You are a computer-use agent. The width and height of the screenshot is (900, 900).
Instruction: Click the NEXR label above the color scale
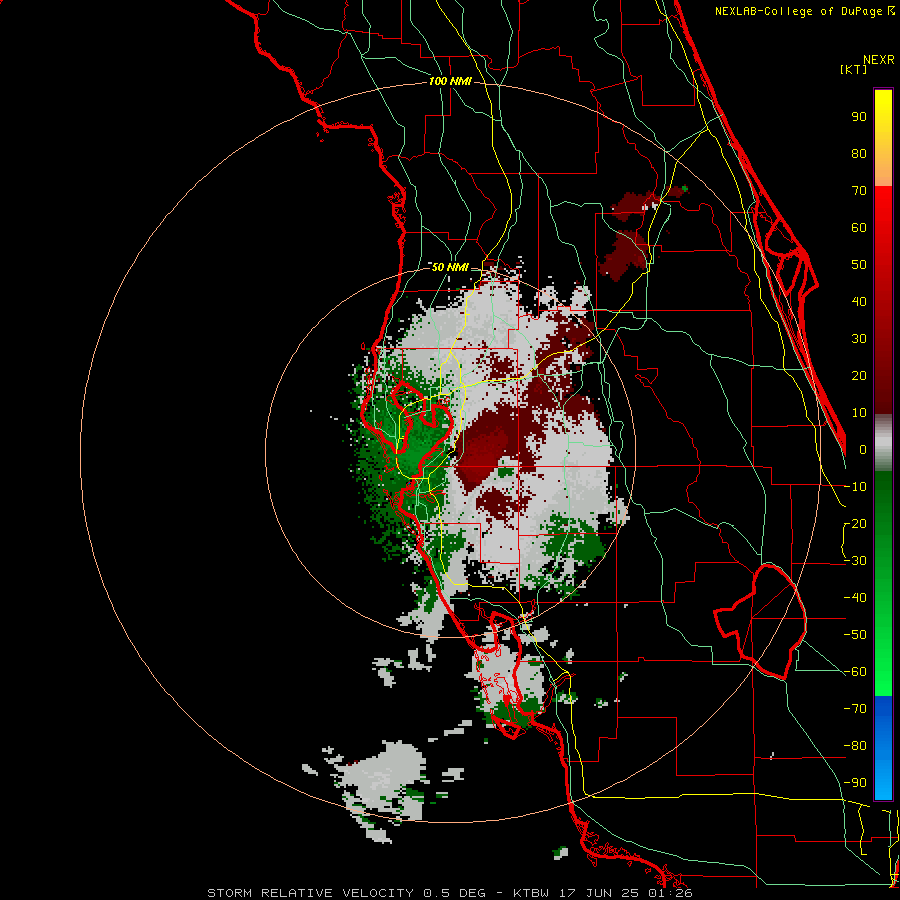point(879,60)
